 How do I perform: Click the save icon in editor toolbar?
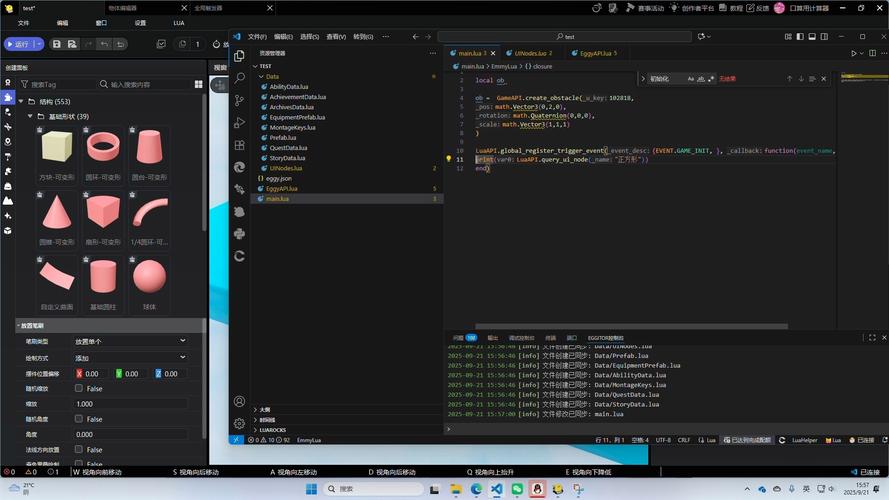click(57, 44)
